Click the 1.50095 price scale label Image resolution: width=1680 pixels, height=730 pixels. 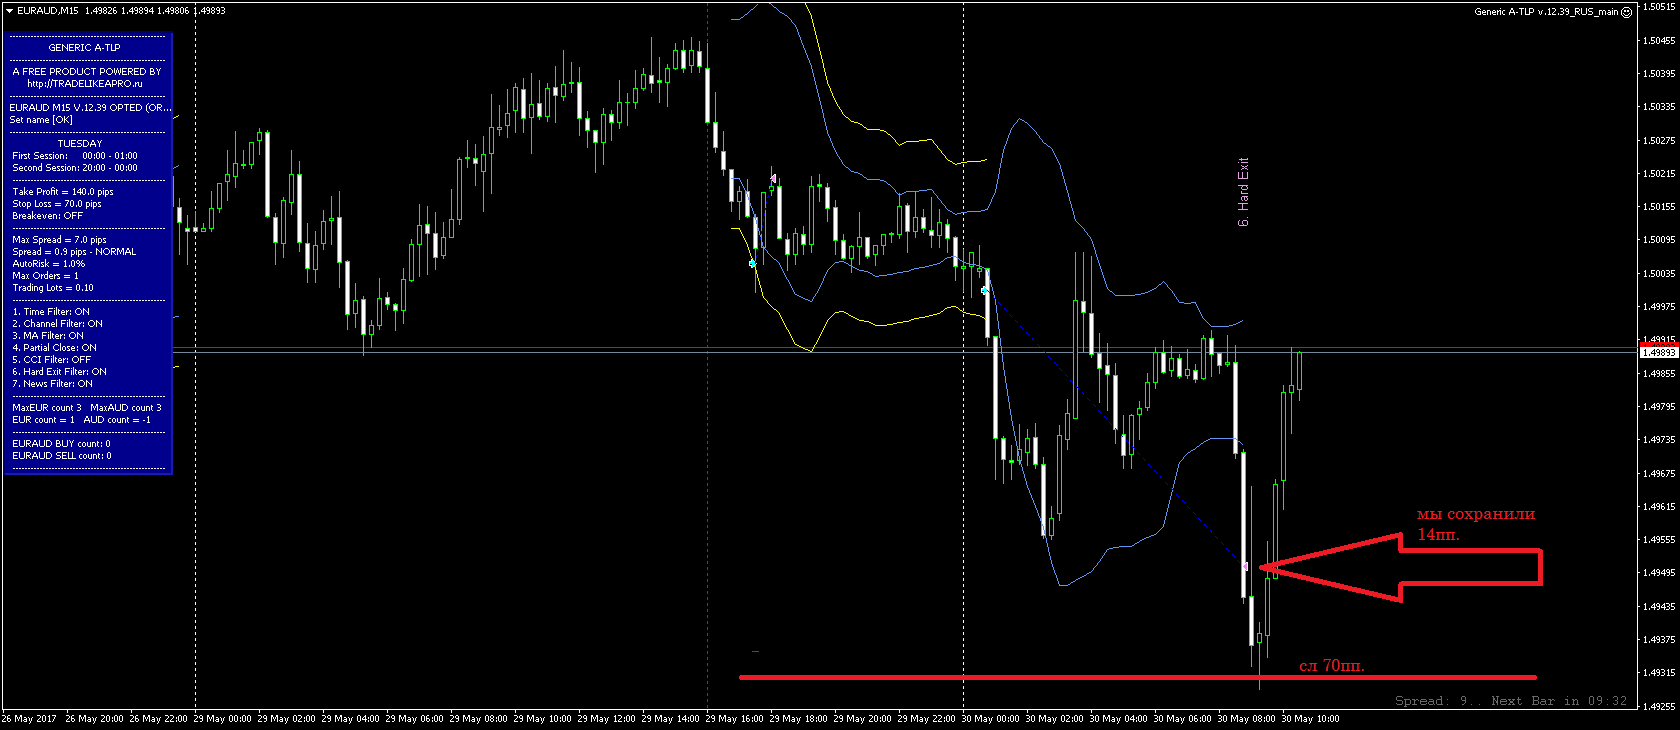(x=1660, y=240)
